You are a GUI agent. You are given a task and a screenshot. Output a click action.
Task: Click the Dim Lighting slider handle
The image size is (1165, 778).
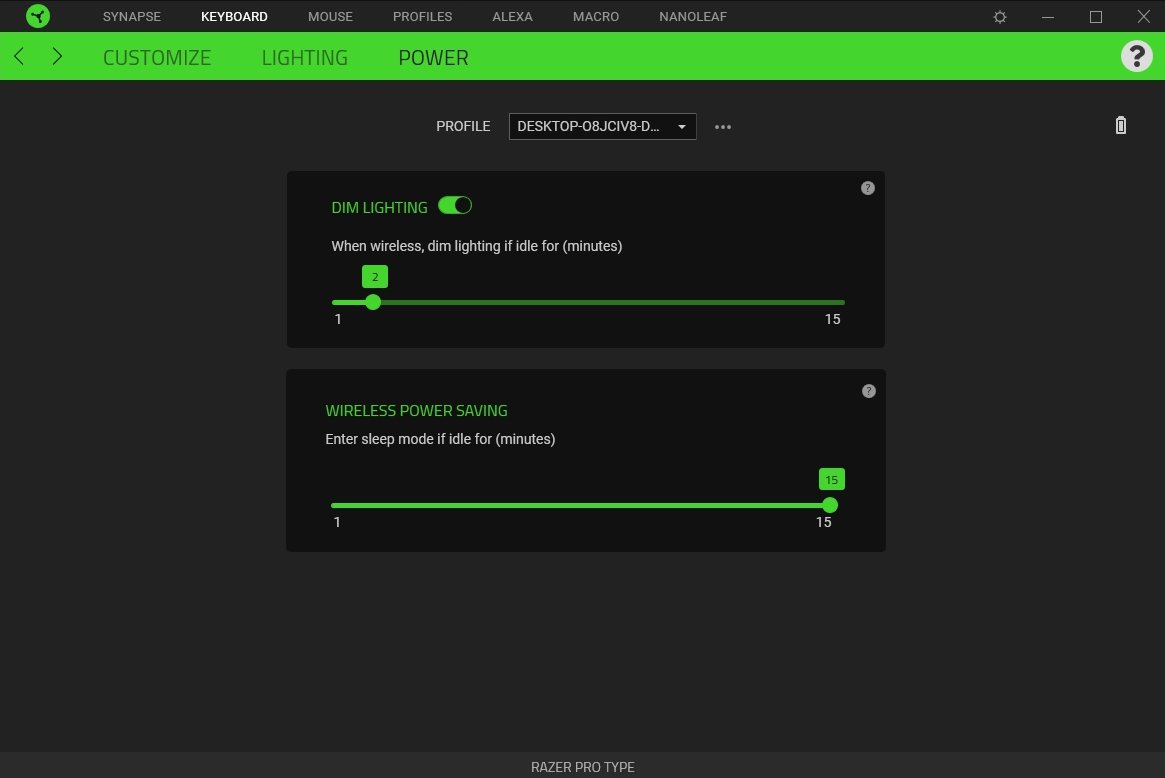coord(373,302)
